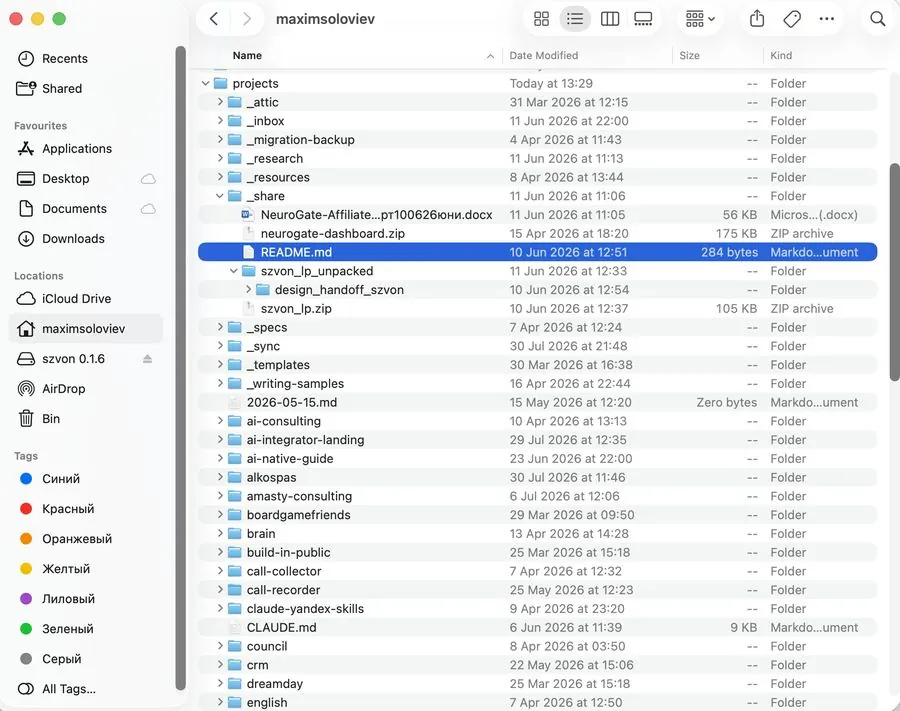Open the Share toolbar button
Screen dimensions: 900x711
coord(757,19)
